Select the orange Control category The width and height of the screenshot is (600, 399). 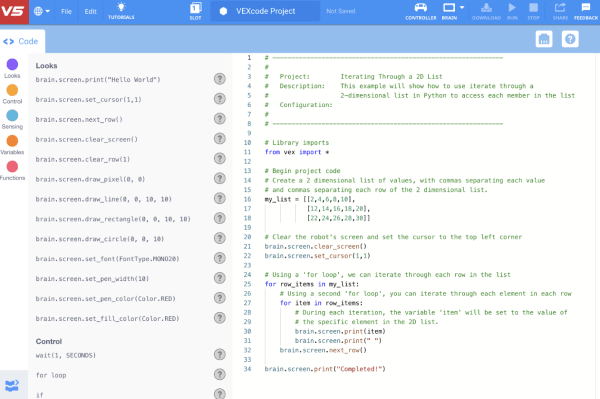[x=12, y=94]
